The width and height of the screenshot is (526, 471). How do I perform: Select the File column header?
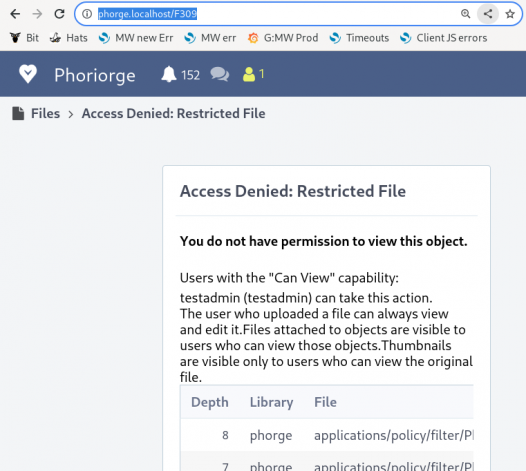point(325,402)
